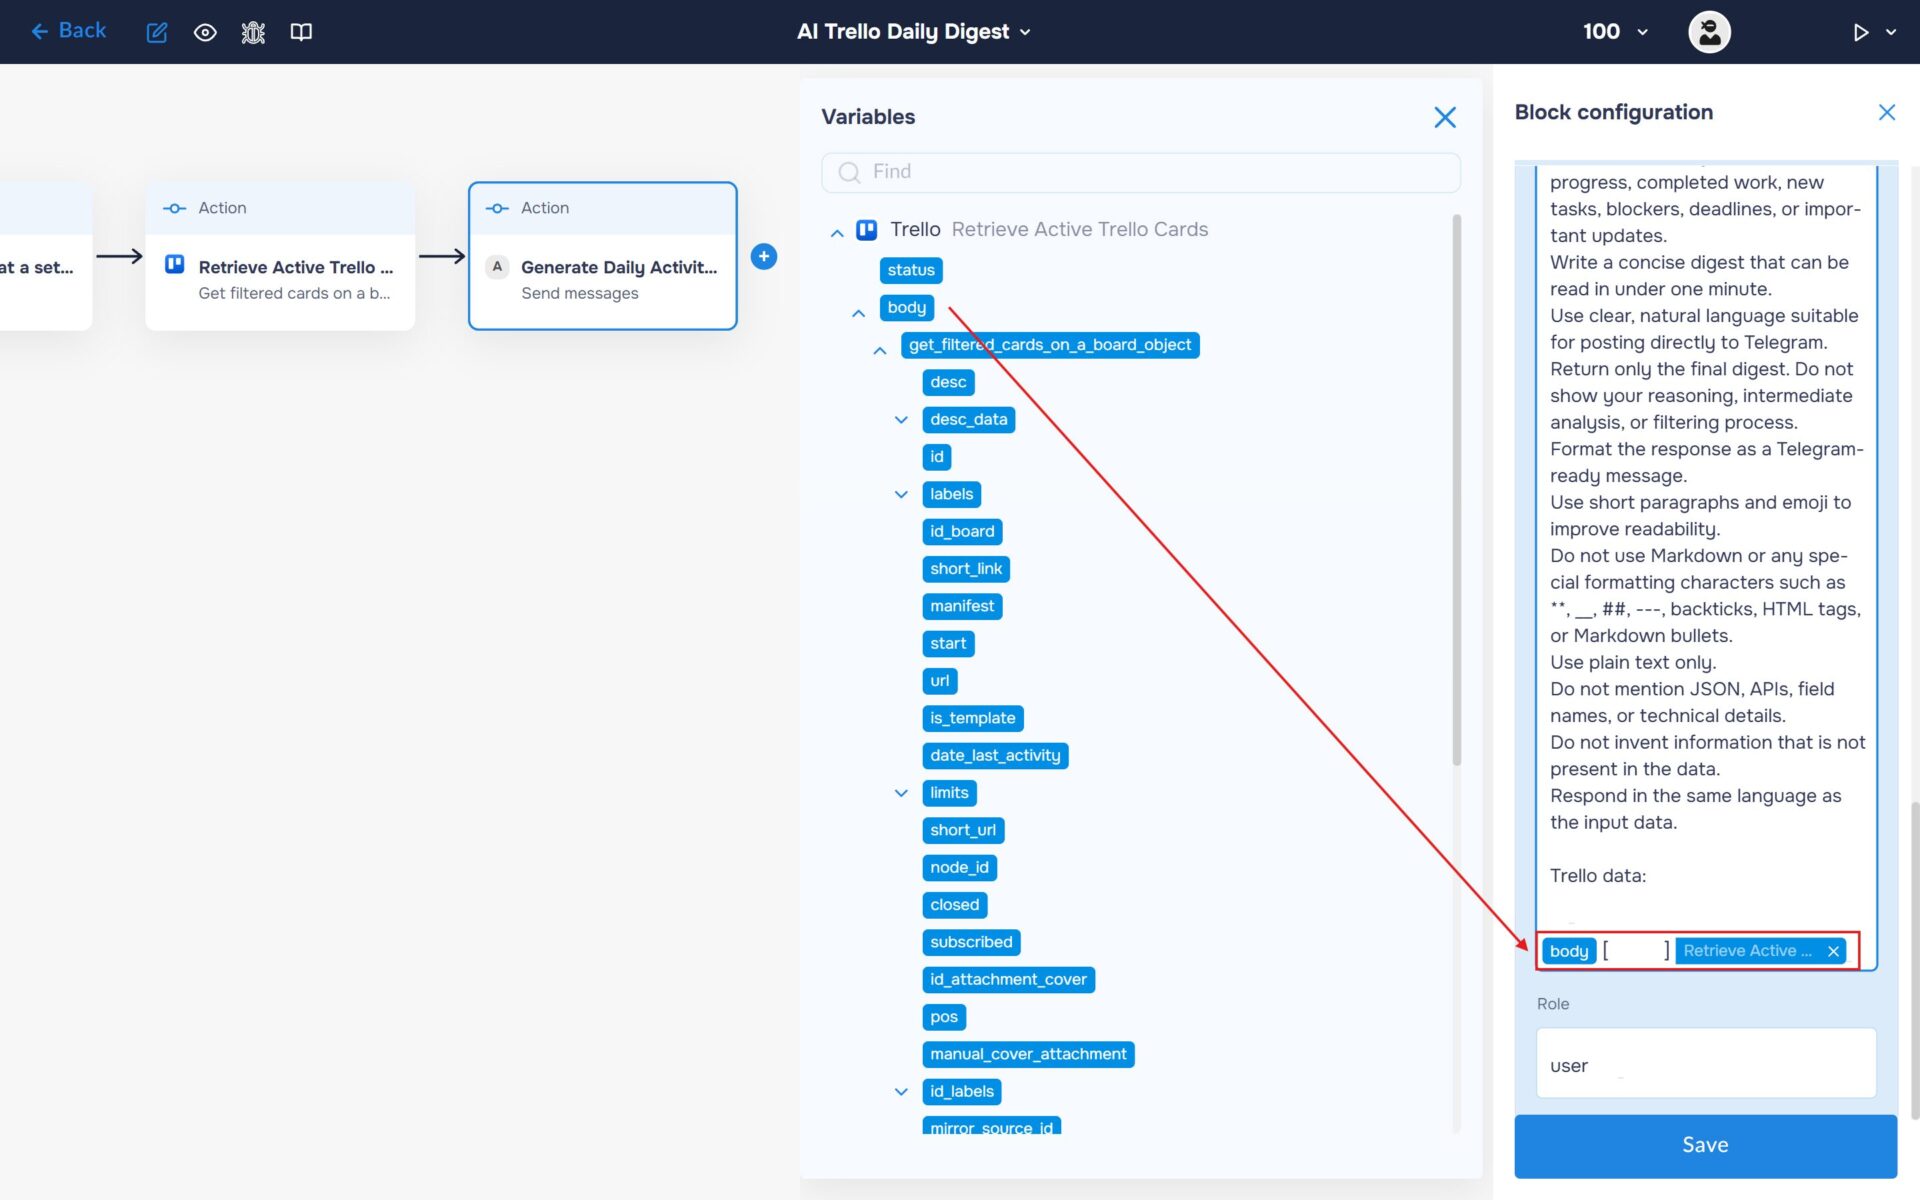Select the is_template variable tag
Viewport: 1920px width, 1200px height.
[x=973, y=718]
